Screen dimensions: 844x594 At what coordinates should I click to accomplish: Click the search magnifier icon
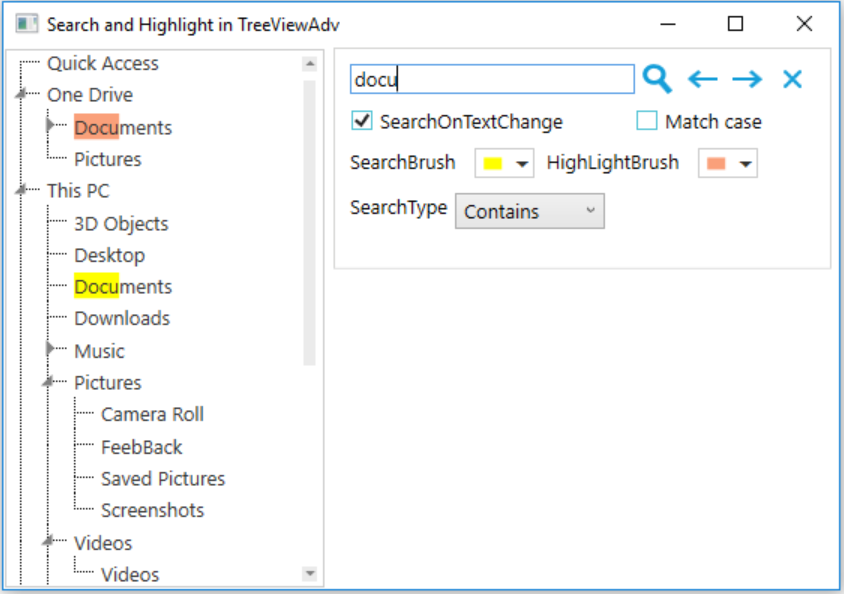(x=655, y=78)
